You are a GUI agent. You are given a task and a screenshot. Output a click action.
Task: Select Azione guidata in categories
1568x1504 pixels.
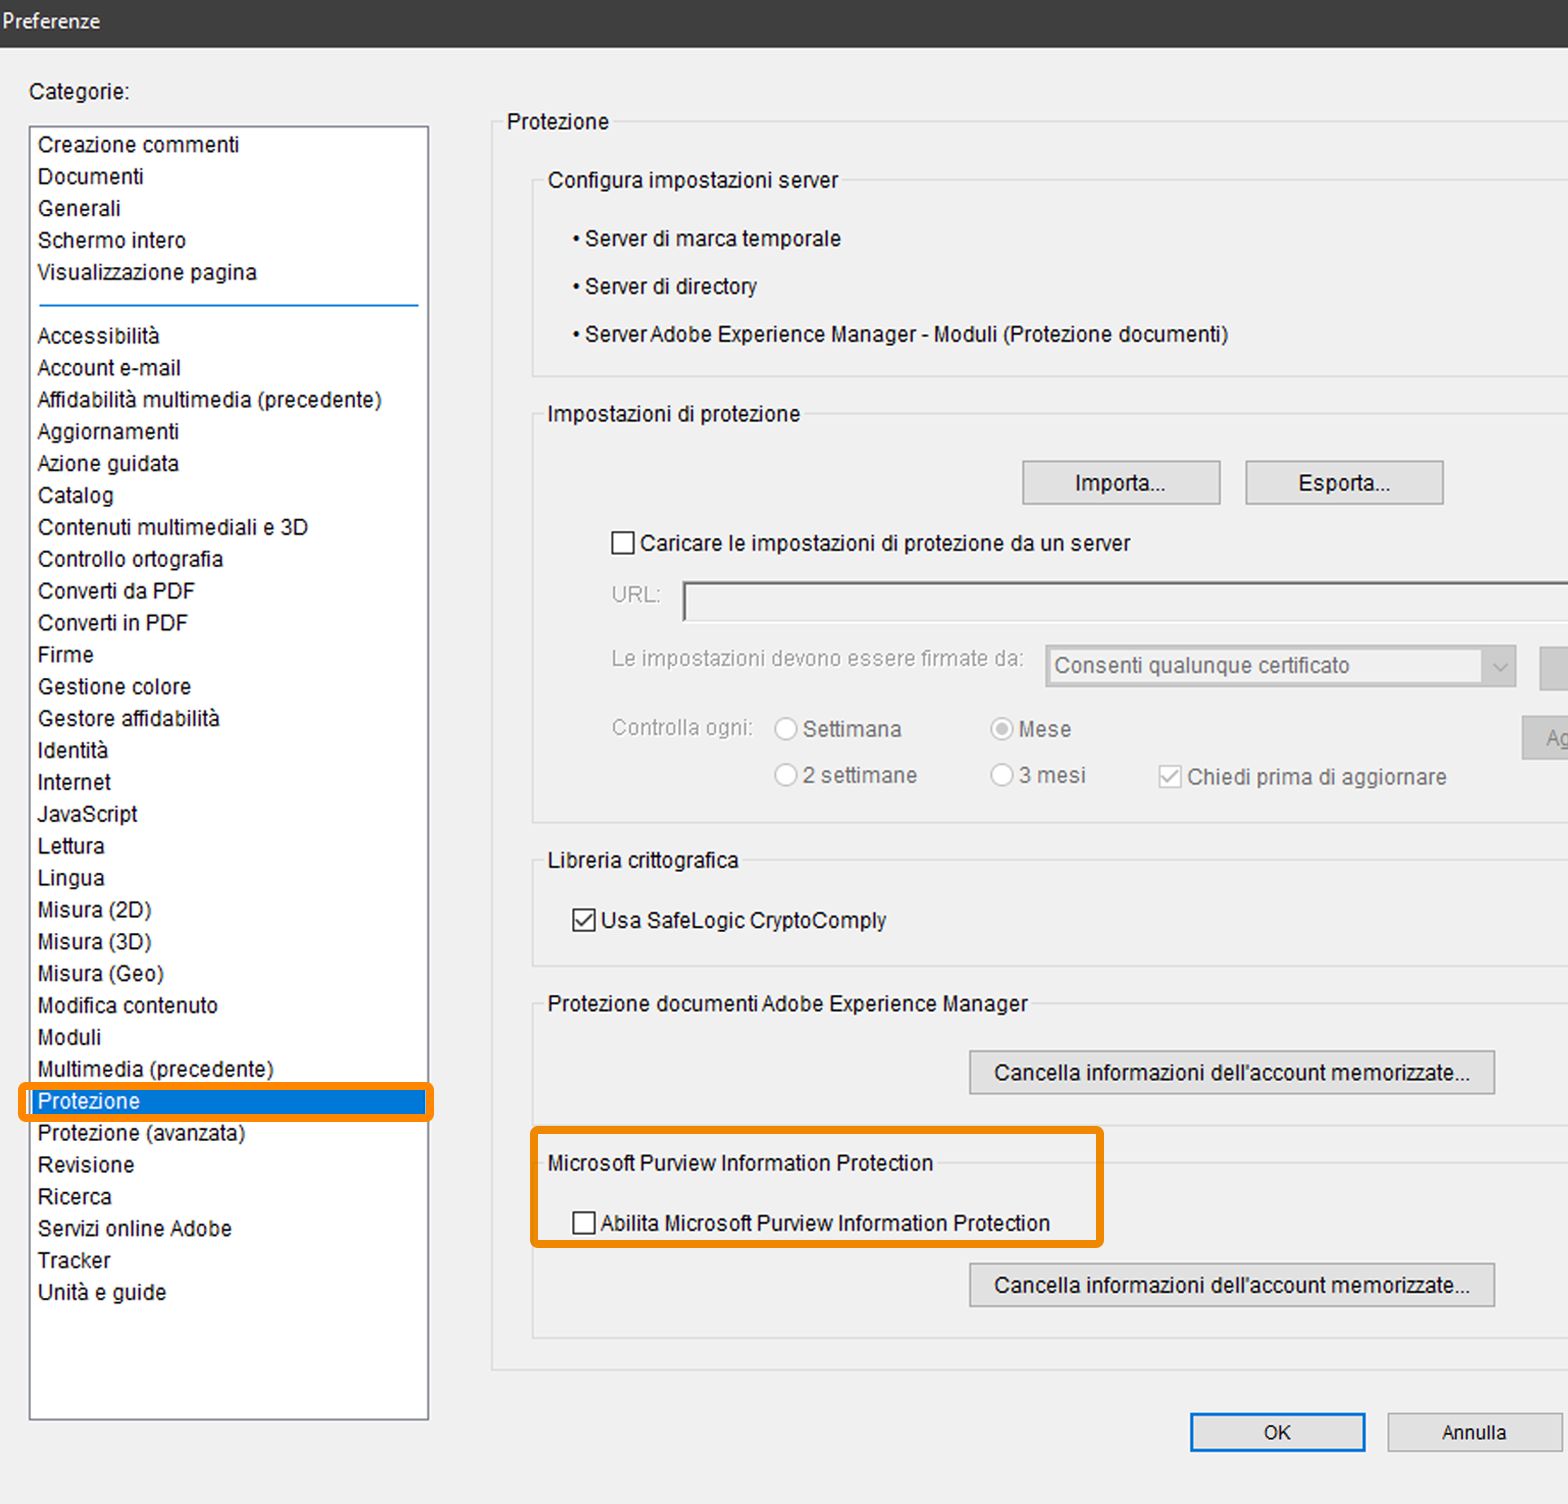click(x=108, y=464)
